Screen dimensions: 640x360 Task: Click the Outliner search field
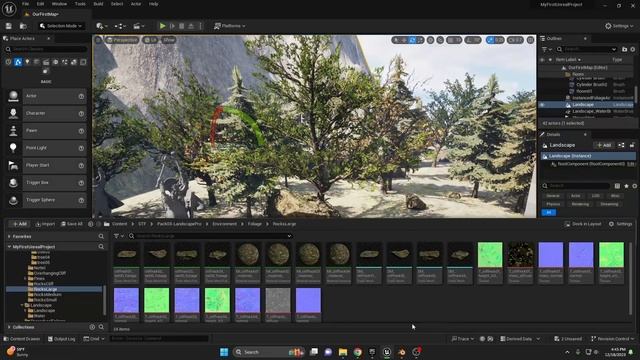pyautogui.click(x=587, y=49)
